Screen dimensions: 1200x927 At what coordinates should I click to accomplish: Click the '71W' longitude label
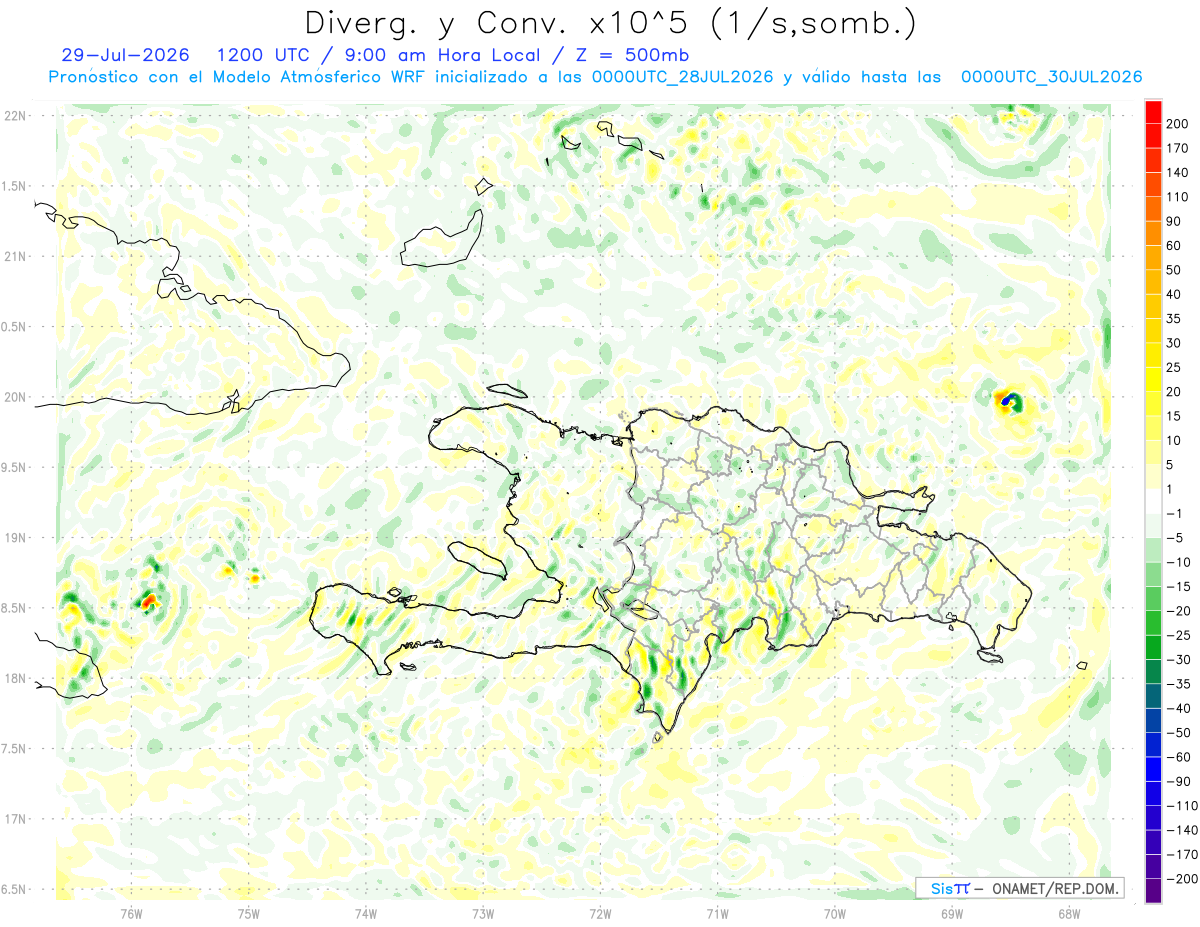[x=717, y=913]
